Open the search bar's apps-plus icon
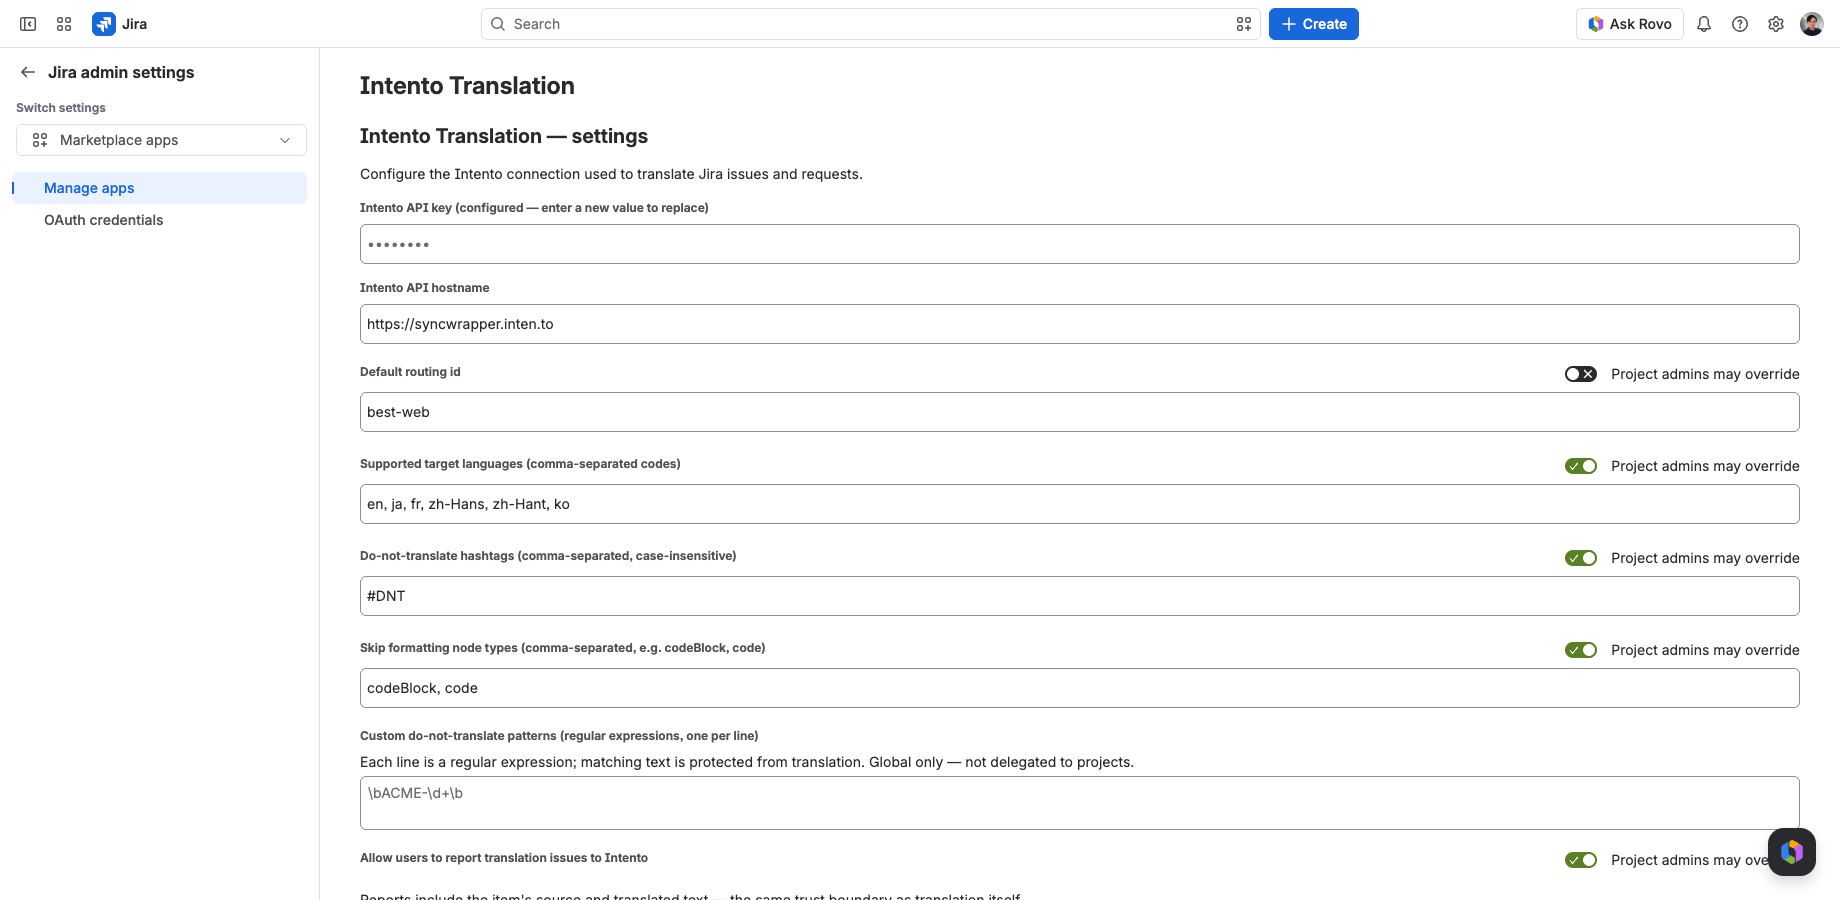 point(1244,24)
